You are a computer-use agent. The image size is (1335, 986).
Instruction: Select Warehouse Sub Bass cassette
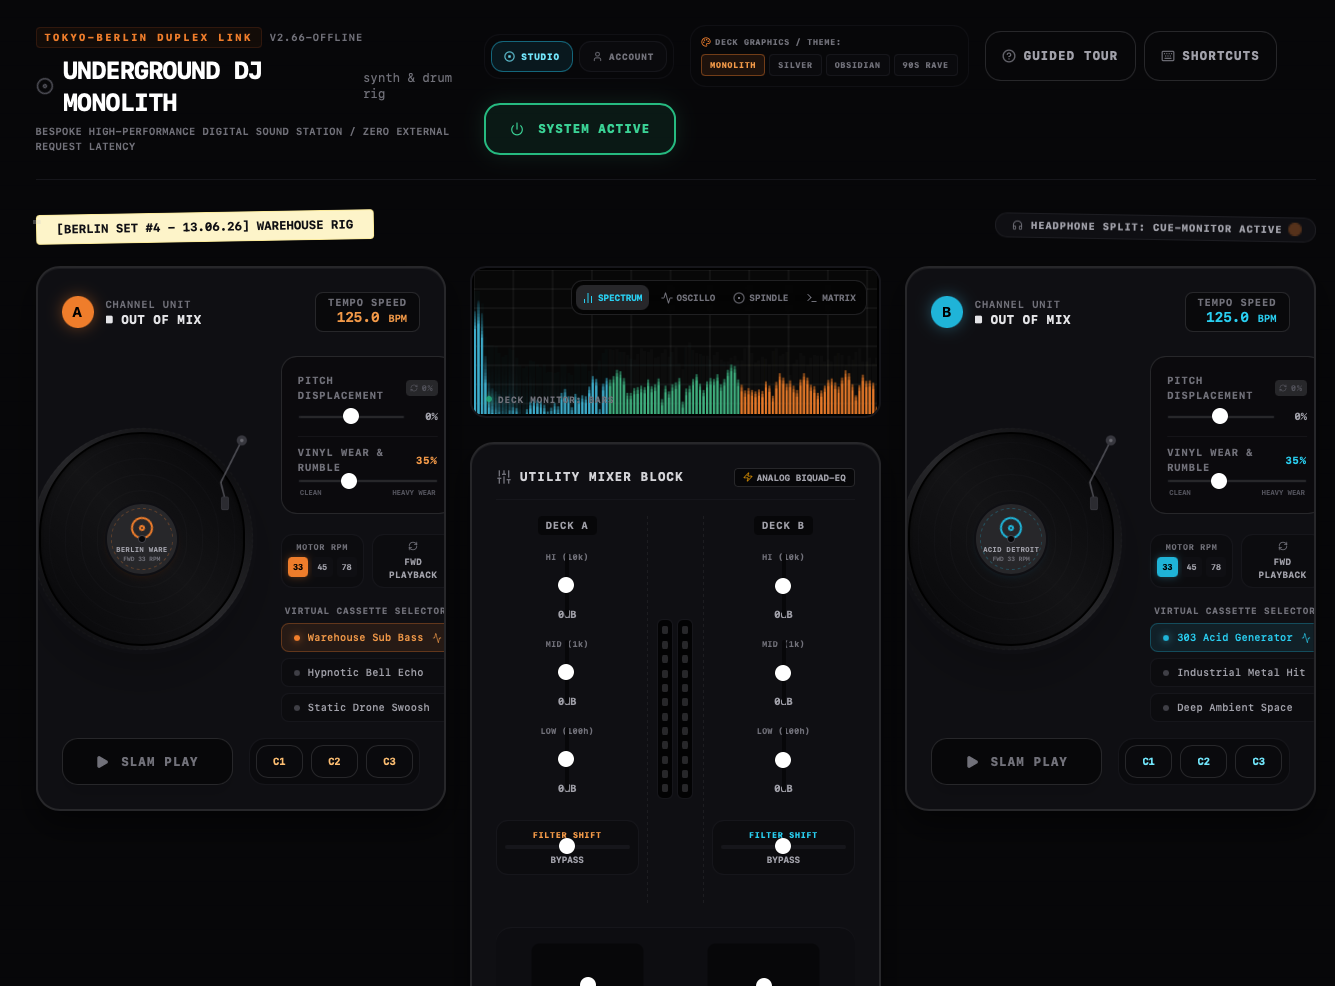coord(364,638)
